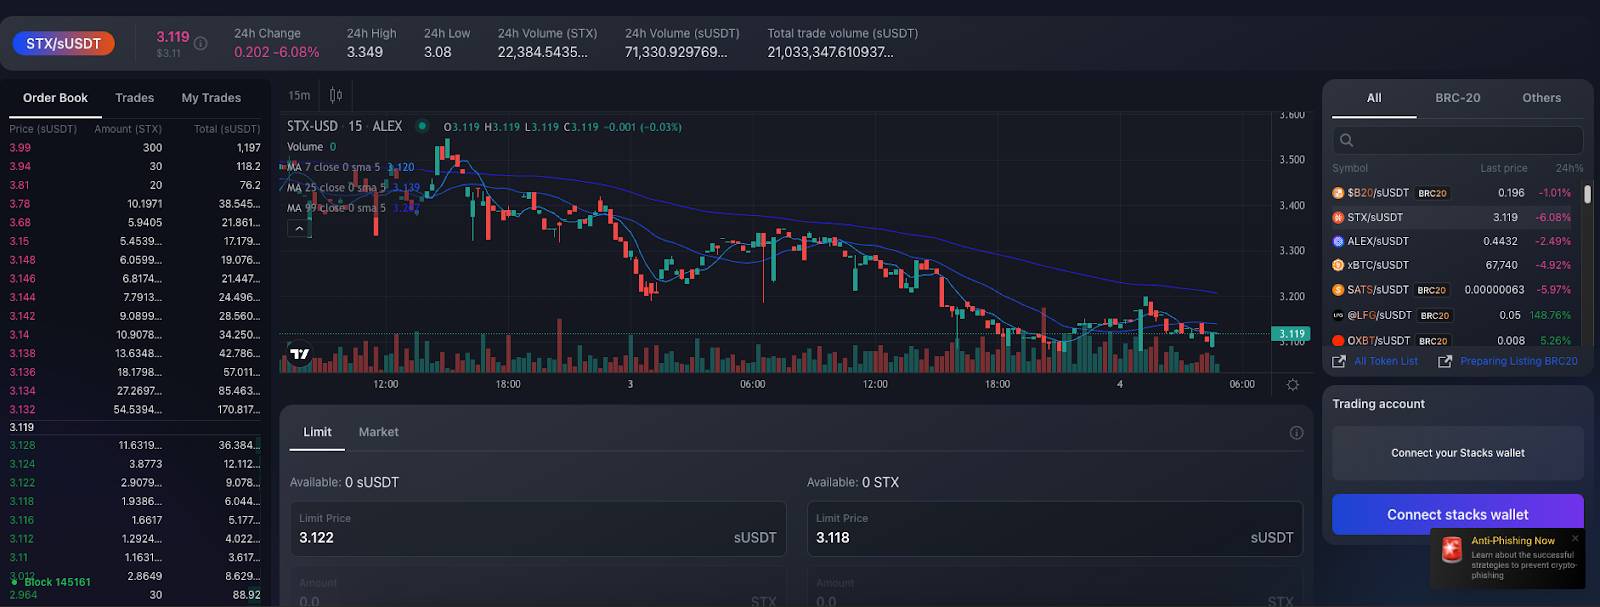The height and width of the screenshot is (607, 1600).
Task: Click the 3.124 bid price
Action: (x=22, y=465)
